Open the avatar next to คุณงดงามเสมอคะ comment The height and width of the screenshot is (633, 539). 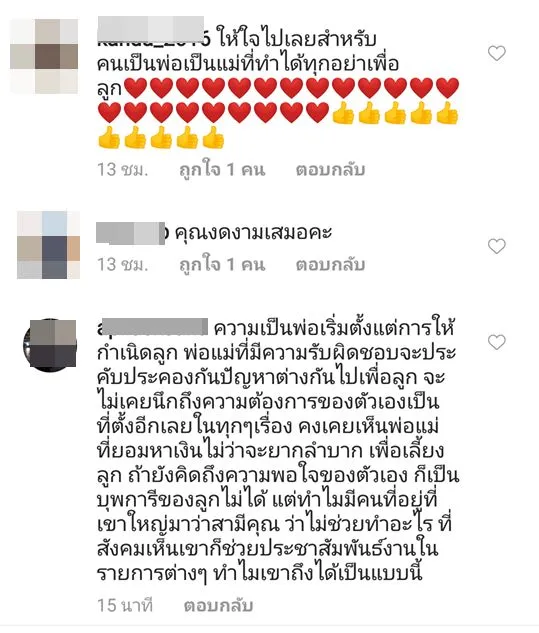pos(48,245)
